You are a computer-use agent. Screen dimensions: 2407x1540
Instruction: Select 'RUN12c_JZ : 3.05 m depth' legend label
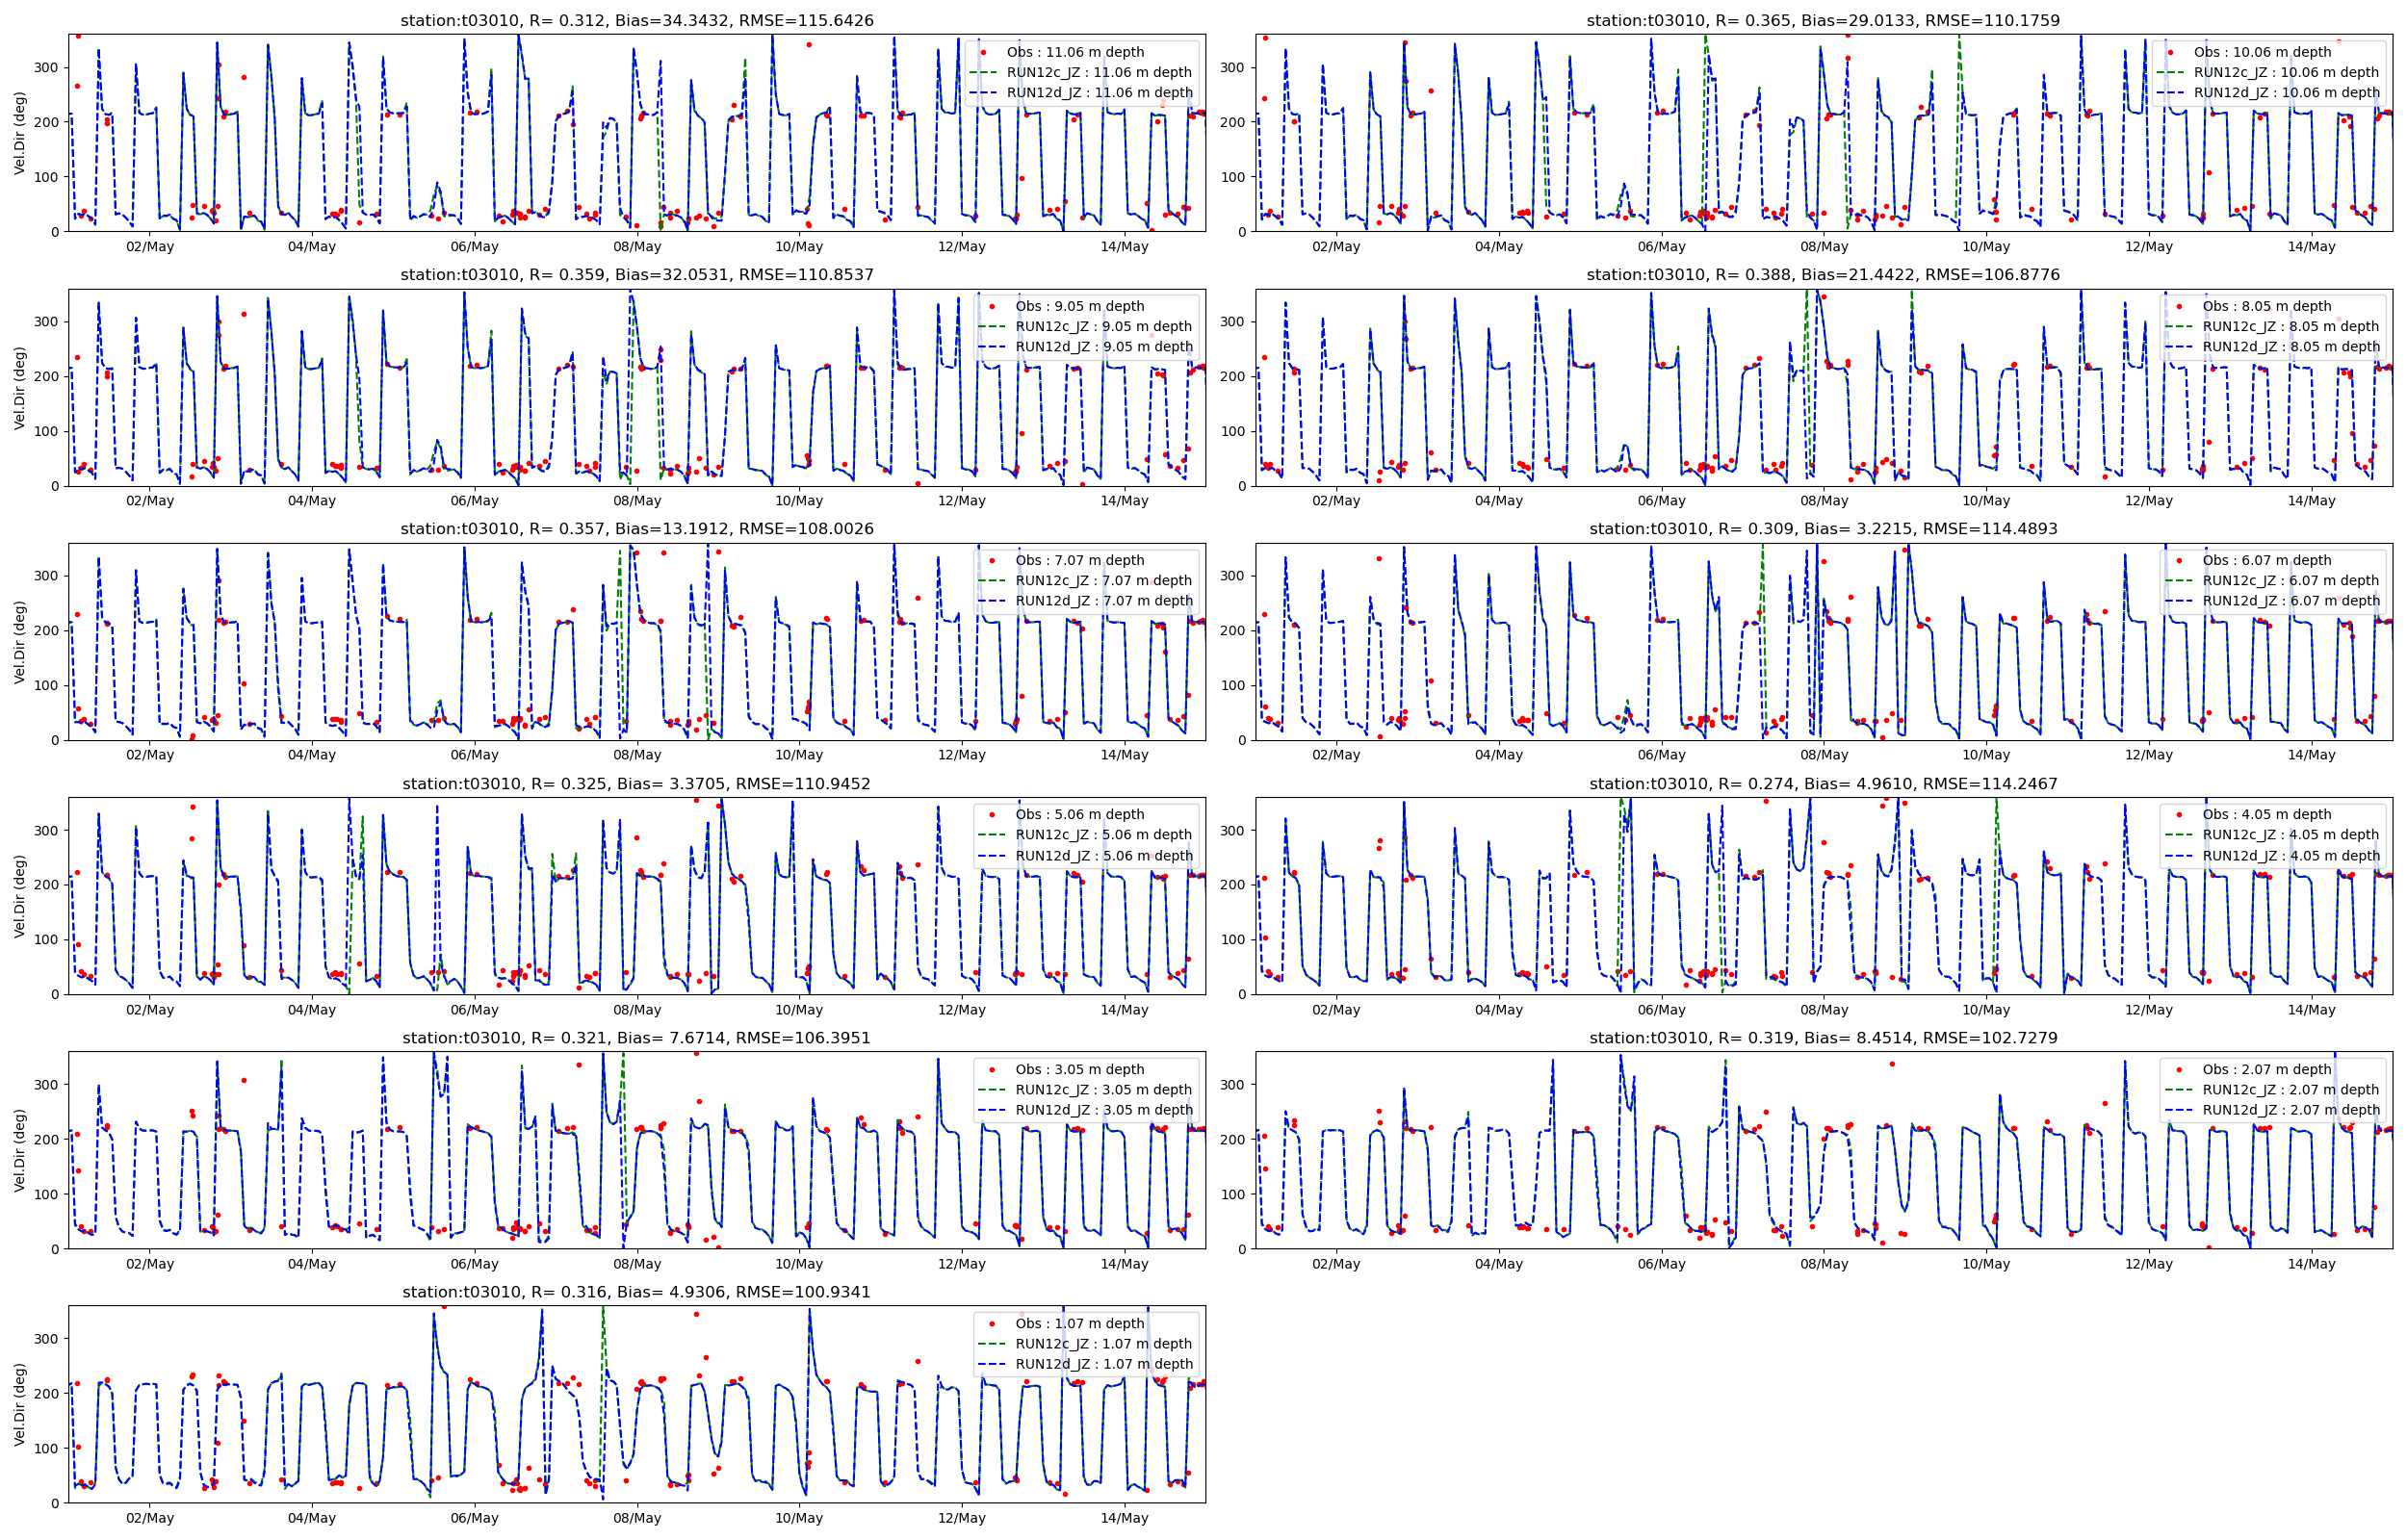(1103, 1089)
